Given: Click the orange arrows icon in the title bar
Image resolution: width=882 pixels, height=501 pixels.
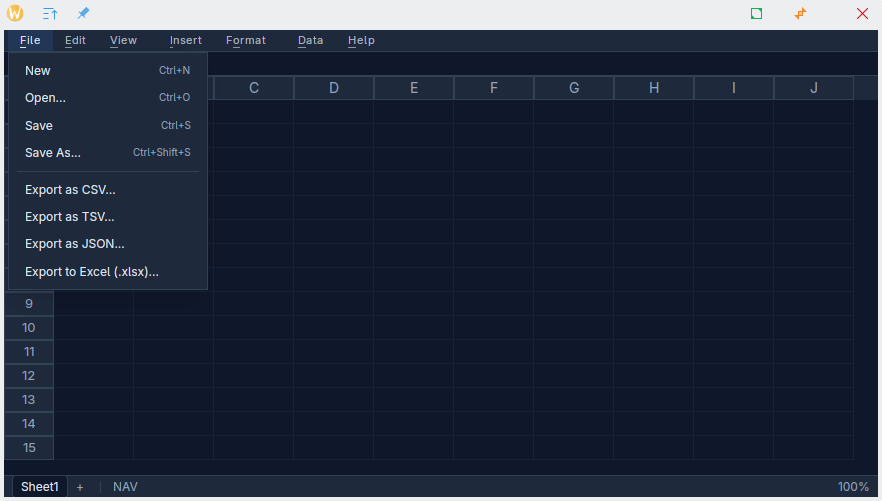Looking at the screenshot, I should click(x=800, y=14).
